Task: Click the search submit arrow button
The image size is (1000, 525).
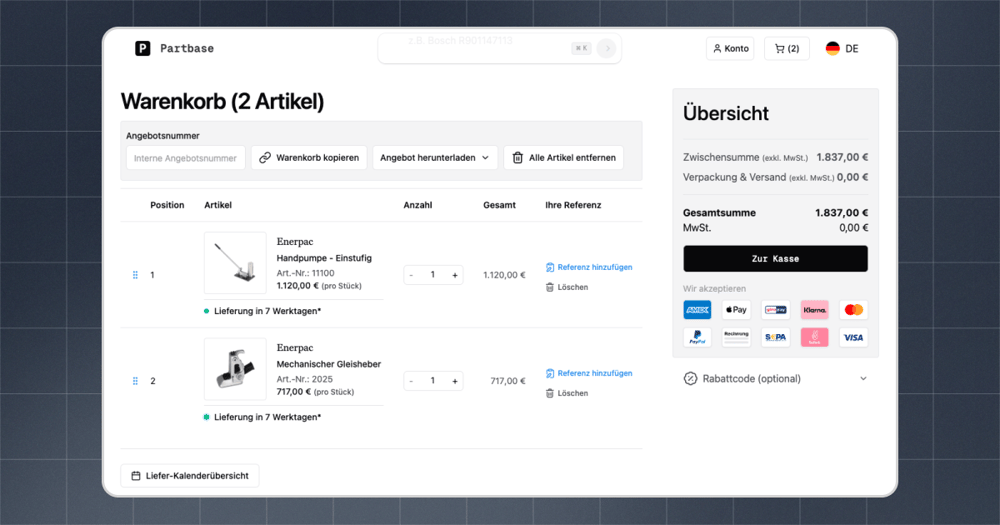Action: pos(607,48)
